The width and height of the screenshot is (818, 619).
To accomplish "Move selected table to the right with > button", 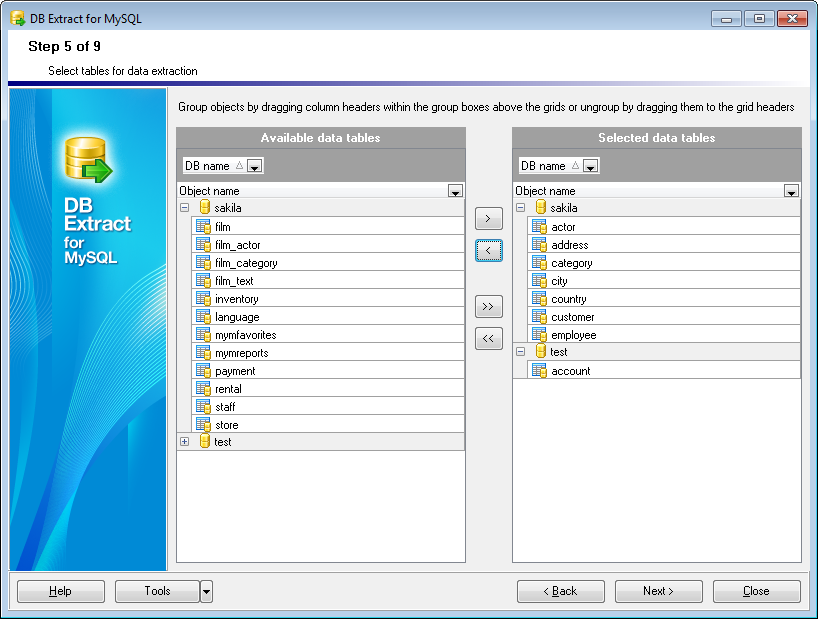I will pyautogui.click(x=488, y=218).
